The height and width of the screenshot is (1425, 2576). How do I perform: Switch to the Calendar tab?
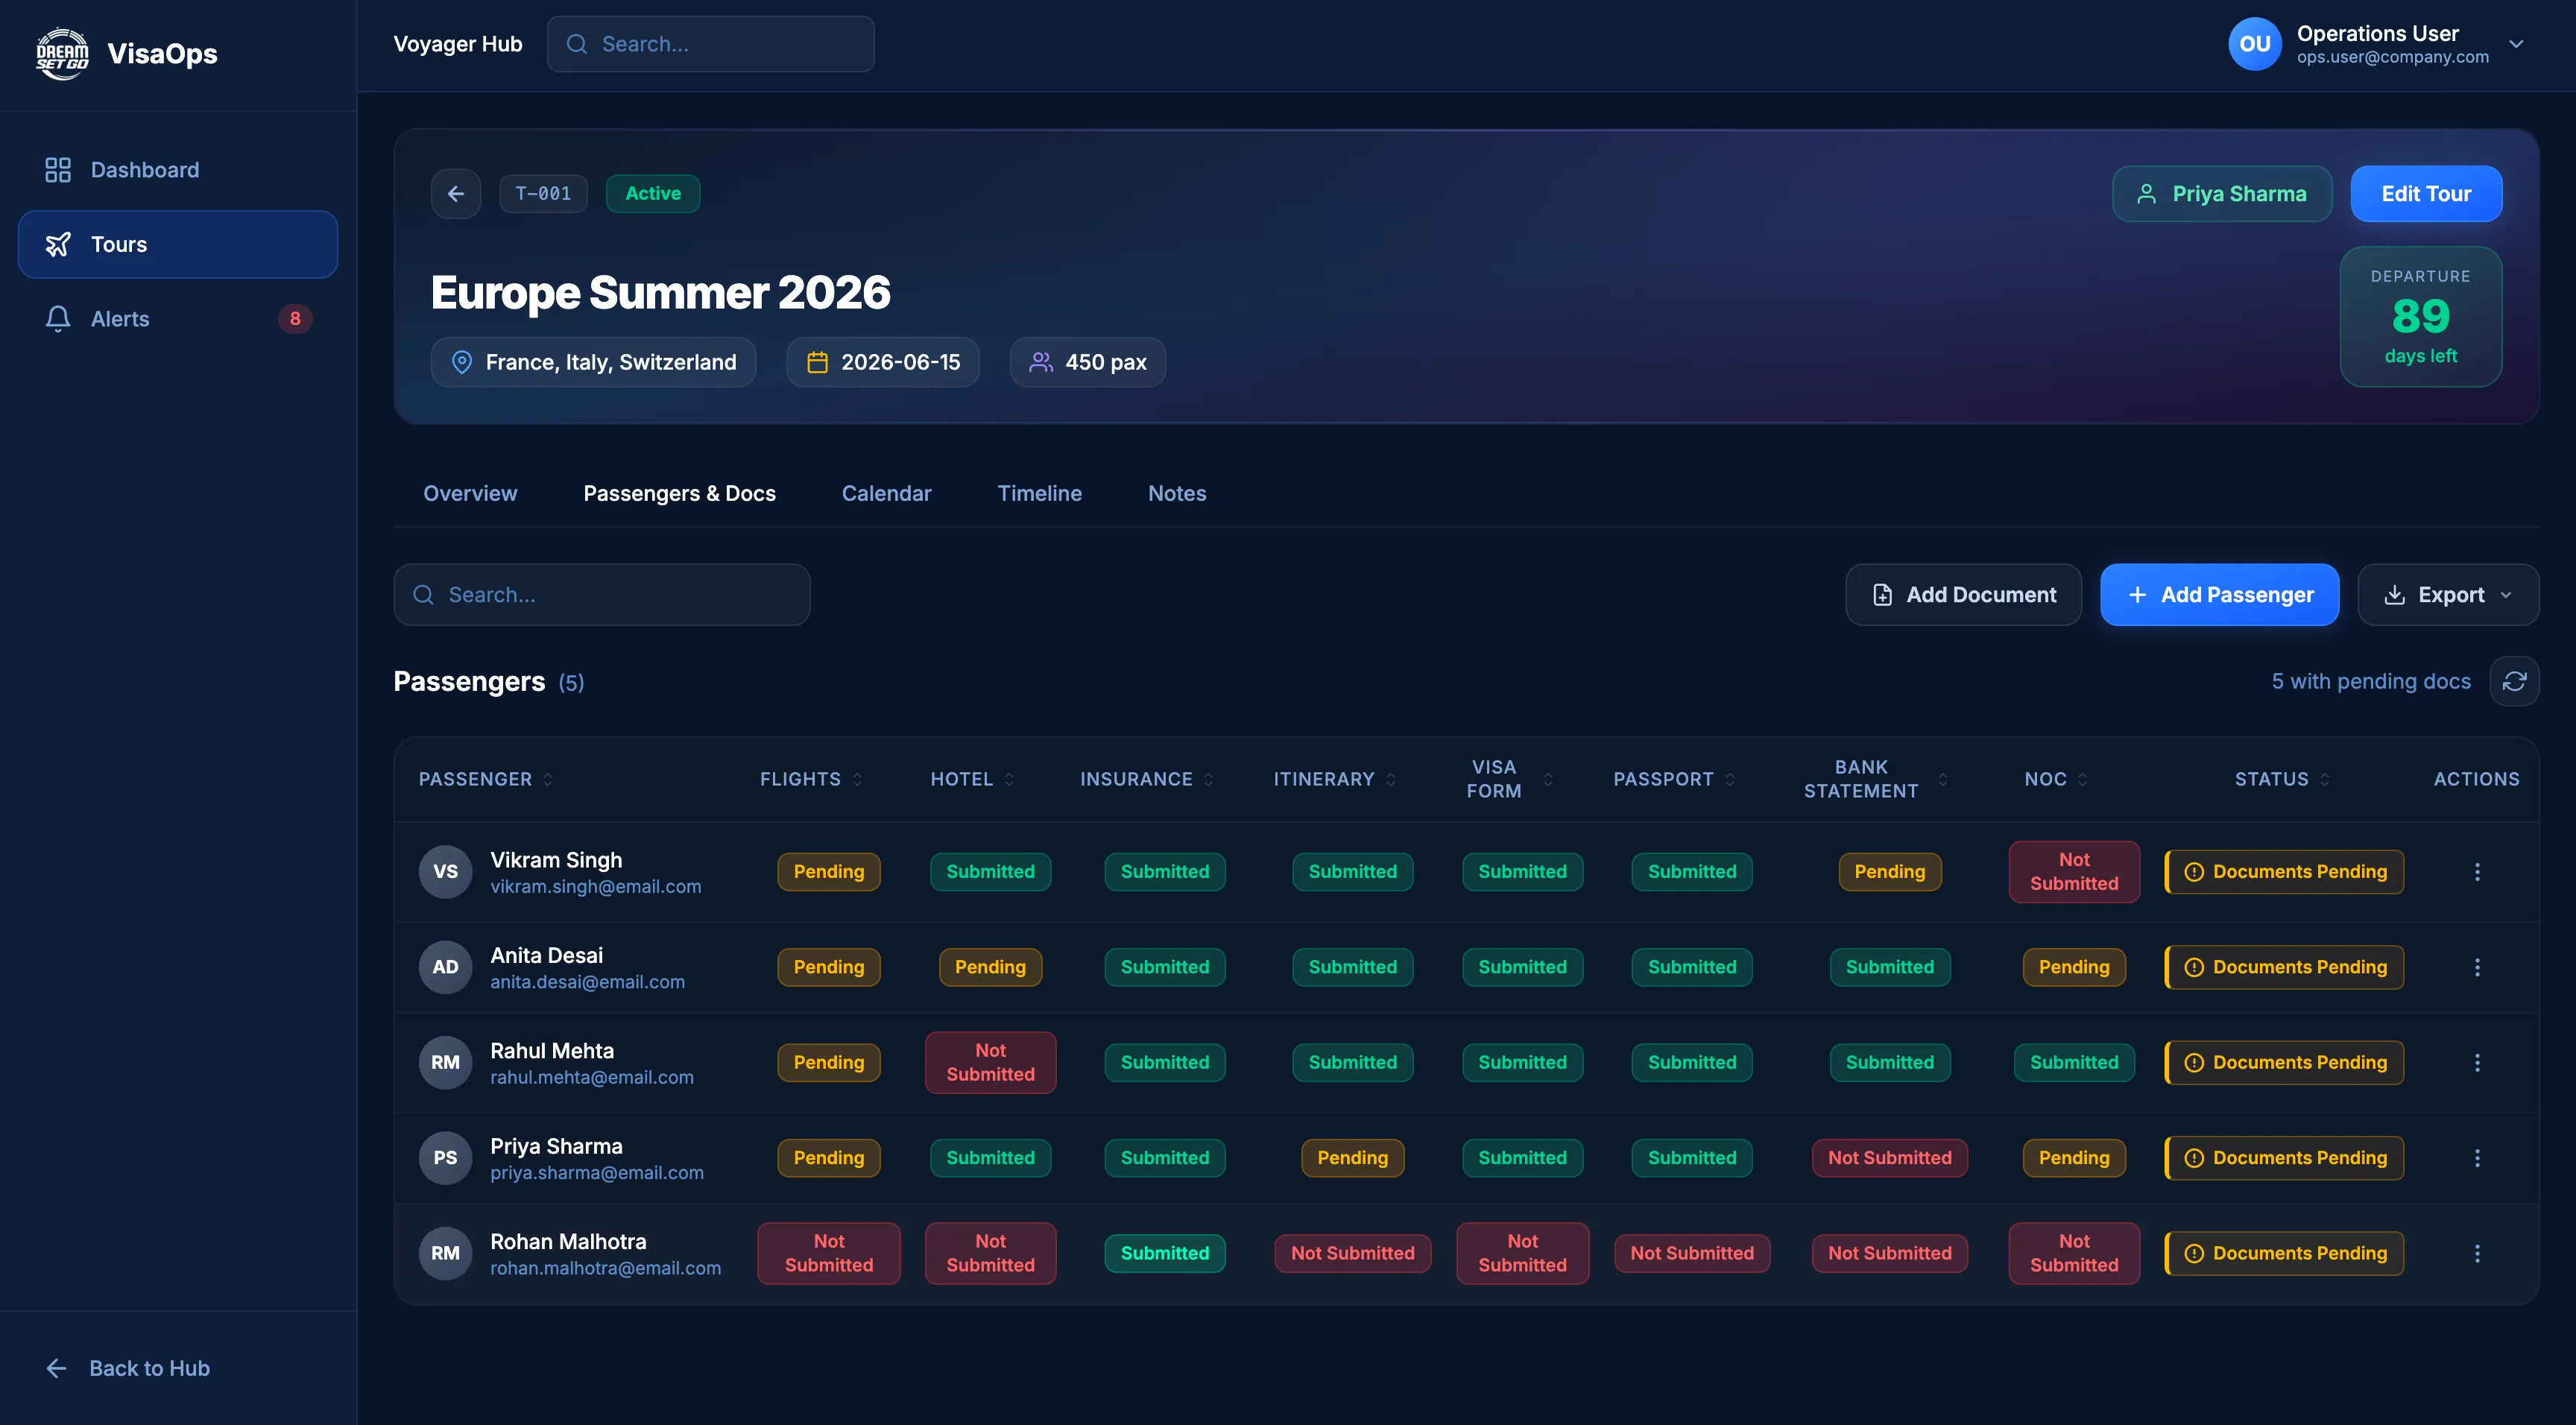coord(886,493)
